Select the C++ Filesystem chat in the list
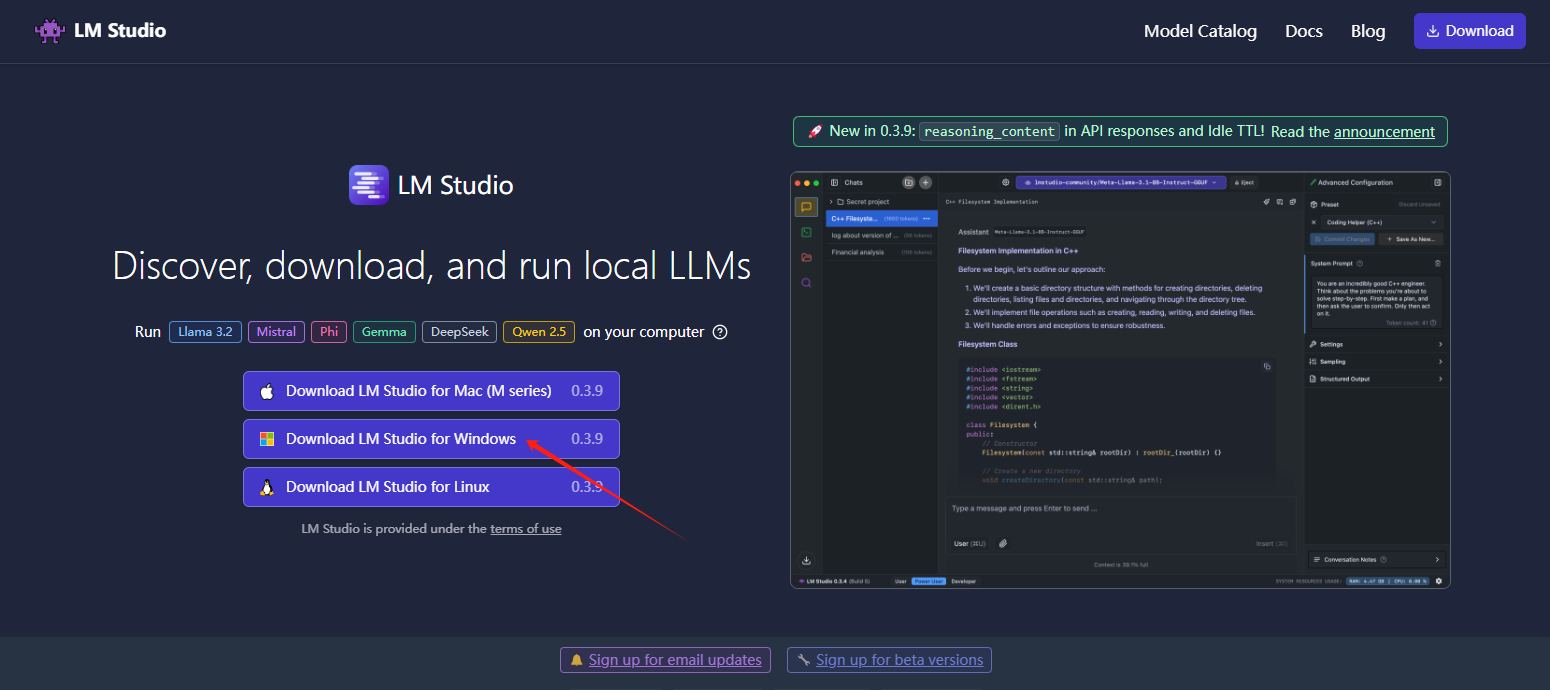 tap(881, 218)
